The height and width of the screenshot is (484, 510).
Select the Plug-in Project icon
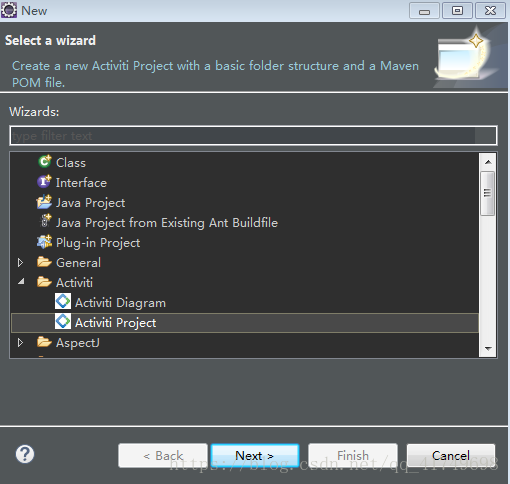coord(44,242)
